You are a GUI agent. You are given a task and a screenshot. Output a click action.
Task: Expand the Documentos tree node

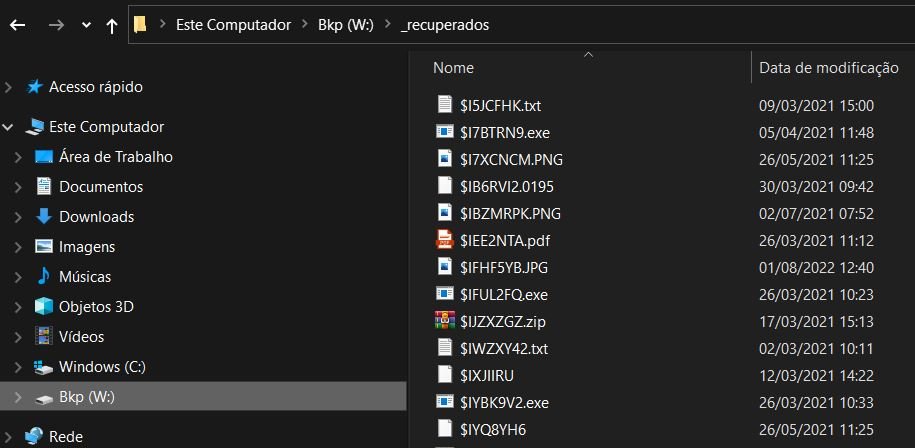click(18, 187)
